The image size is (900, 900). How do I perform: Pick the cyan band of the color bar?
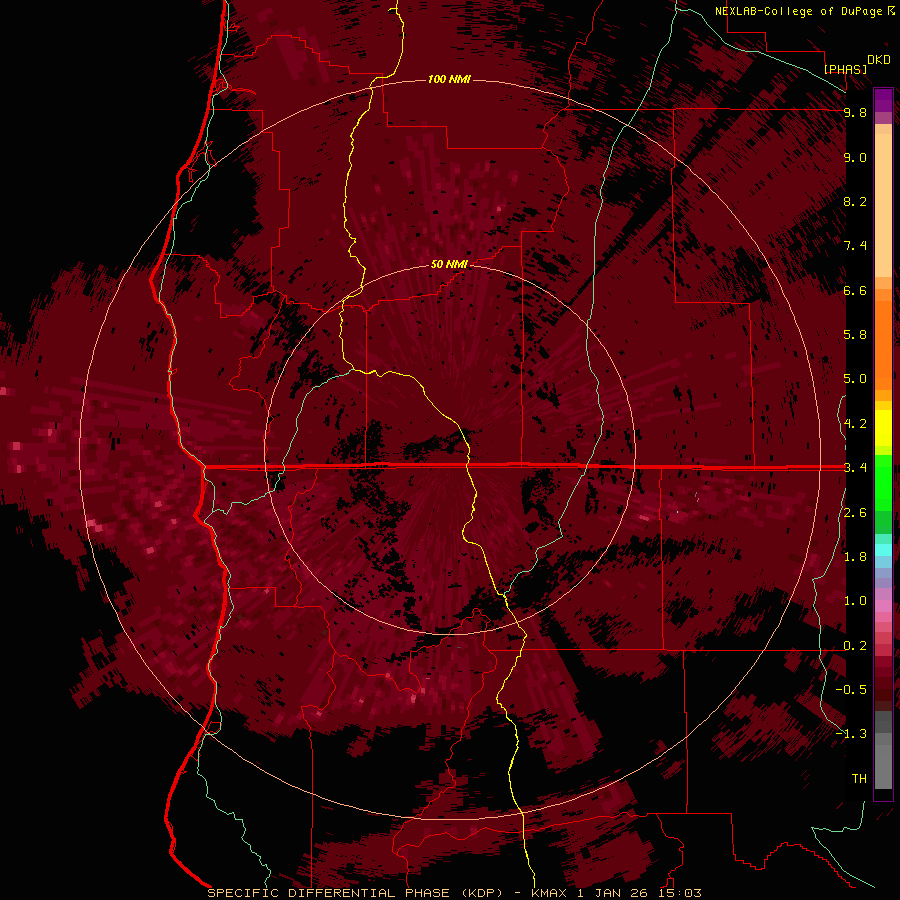(x=883, y=550)
